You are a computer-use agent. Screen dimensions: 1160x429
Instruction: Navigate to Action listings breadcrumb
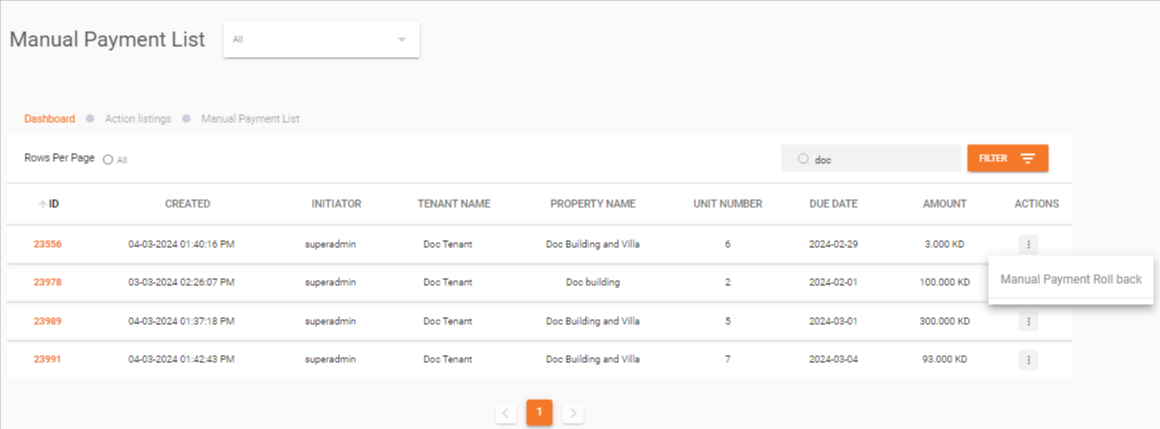pyautogui.click(x=138, y=119)
